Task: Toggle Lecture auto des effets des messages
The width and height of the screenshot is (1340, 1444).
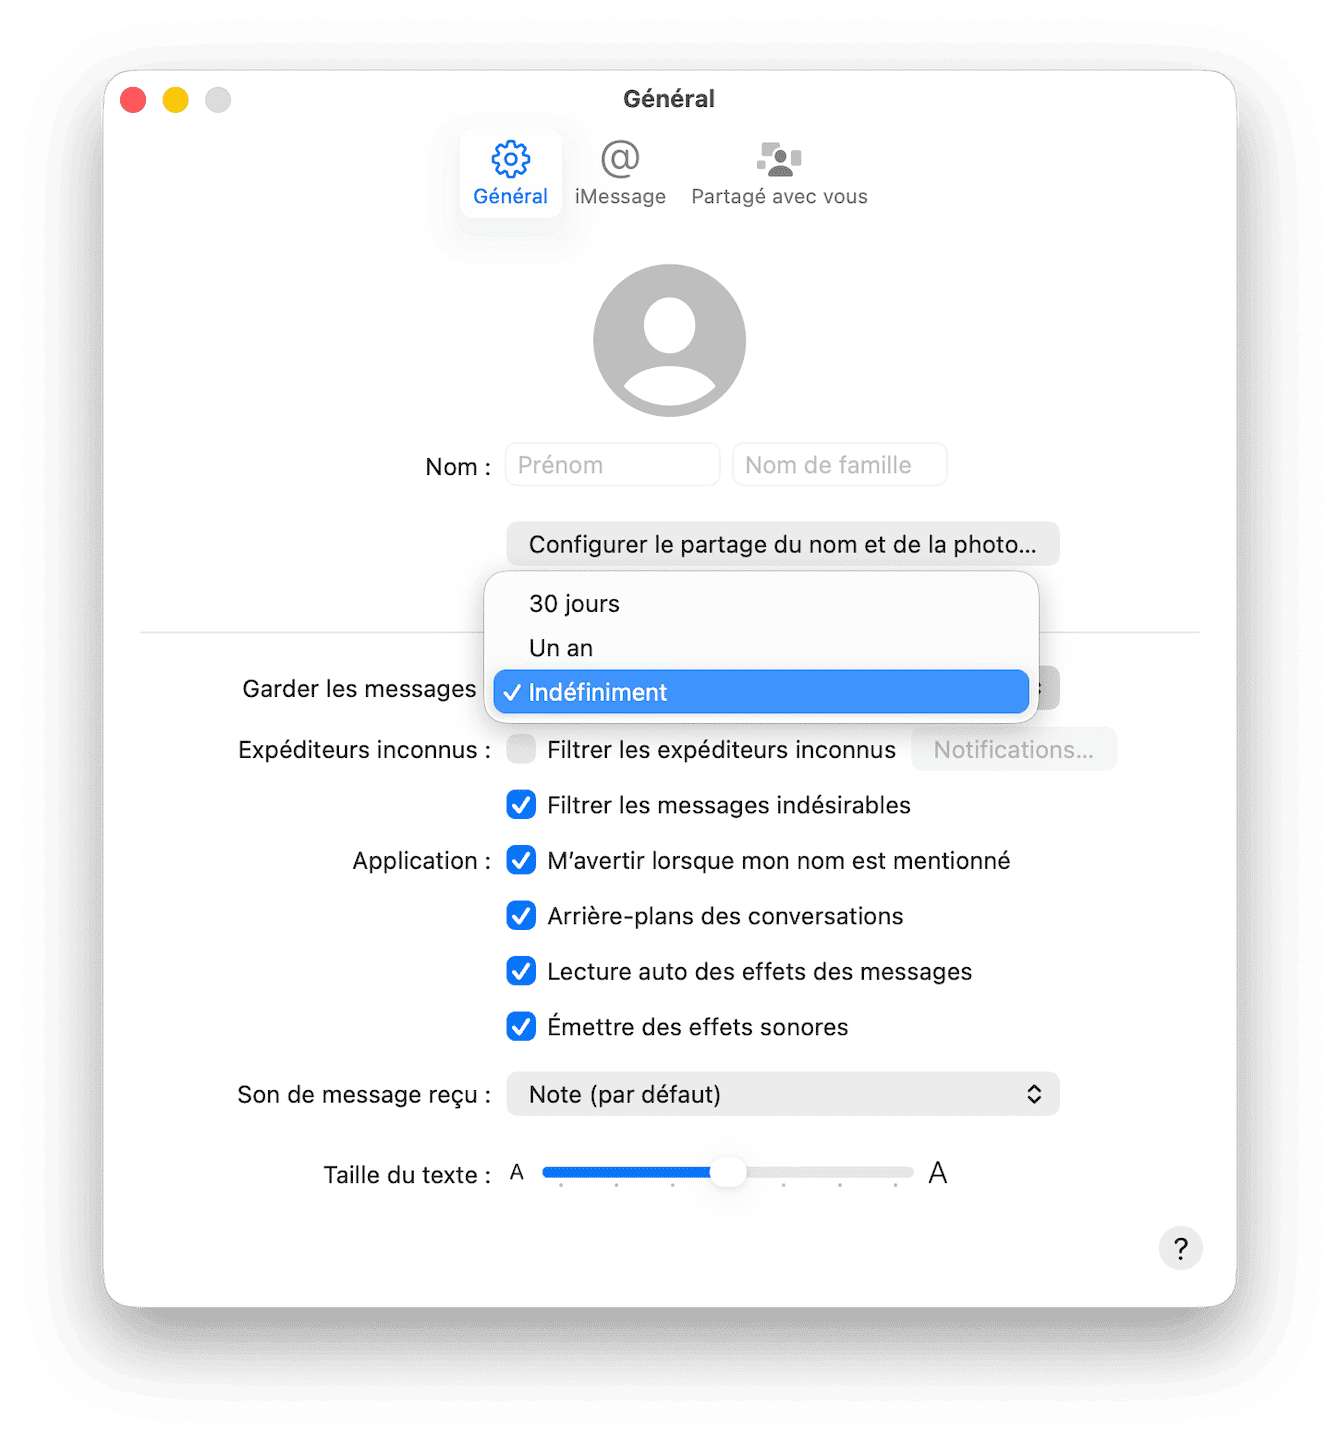Action: click(521, 971)
